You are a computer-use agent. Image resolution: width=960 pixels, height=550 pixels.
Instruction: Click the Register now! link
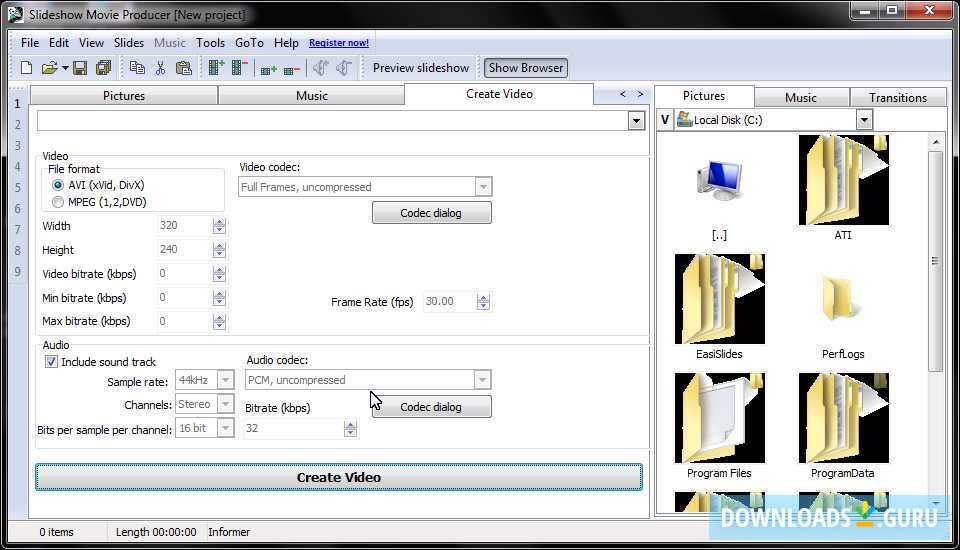pos(339,43)
